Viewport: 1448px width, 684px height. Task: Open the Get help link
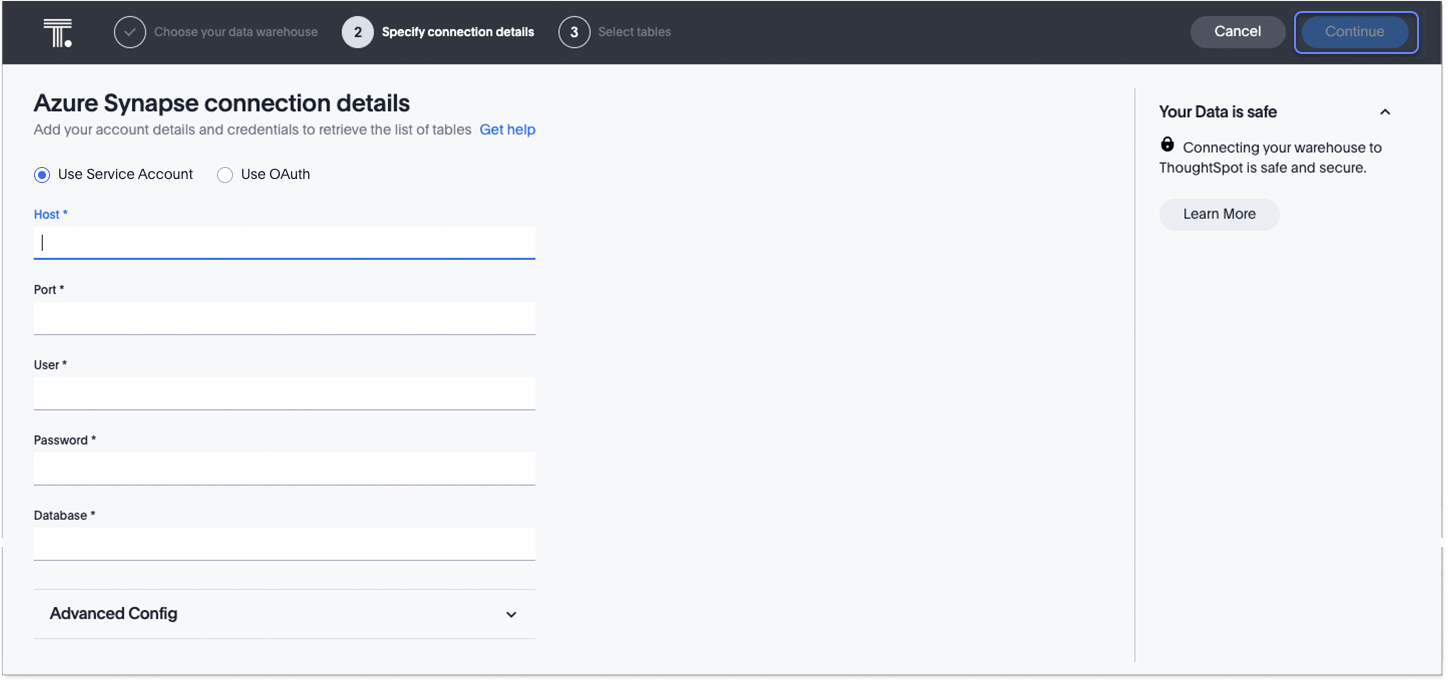pyautogui.click(x=507, y=130)
